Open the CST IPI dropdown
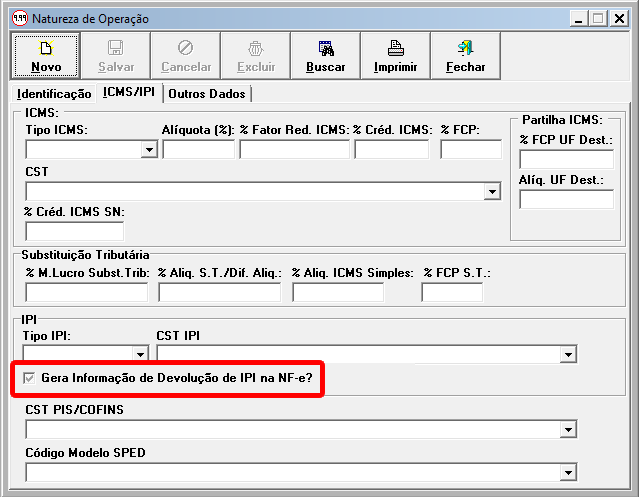The width and height of the screenshot is (639, 497). (x=568, y=354)
